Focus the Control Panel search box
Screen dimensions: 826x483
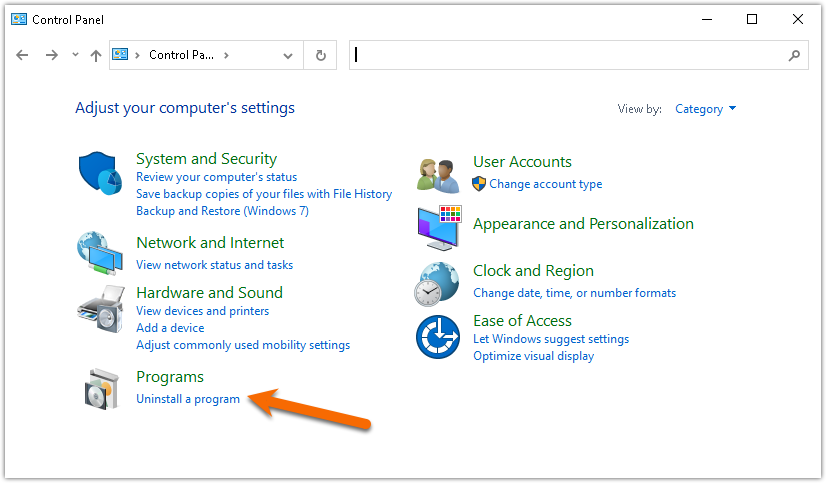[x=578, y=55]
